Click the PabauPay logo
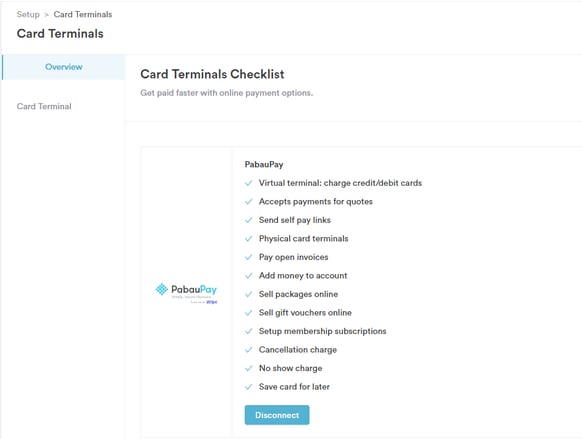The height and width of the screenshot is (439, 582). [x=186, y=294]
